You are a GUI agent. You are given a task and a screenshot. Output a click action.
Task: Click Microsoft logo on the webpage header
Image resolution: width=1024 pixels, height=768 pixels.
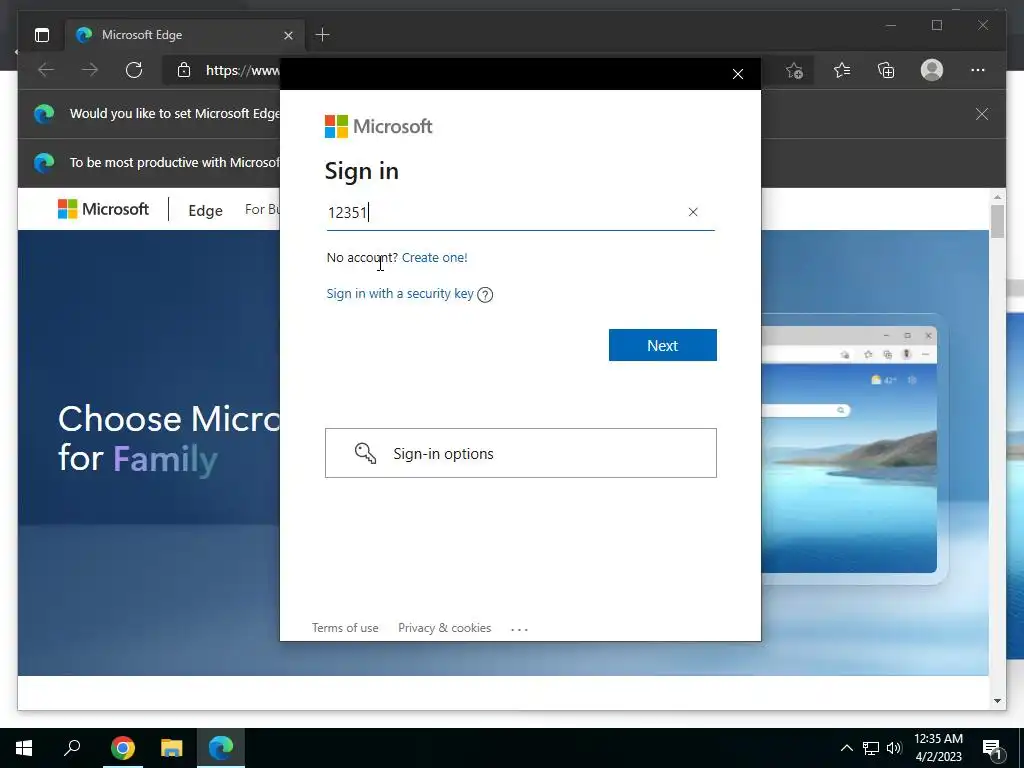pyautogui.click(x=103, y=209)
